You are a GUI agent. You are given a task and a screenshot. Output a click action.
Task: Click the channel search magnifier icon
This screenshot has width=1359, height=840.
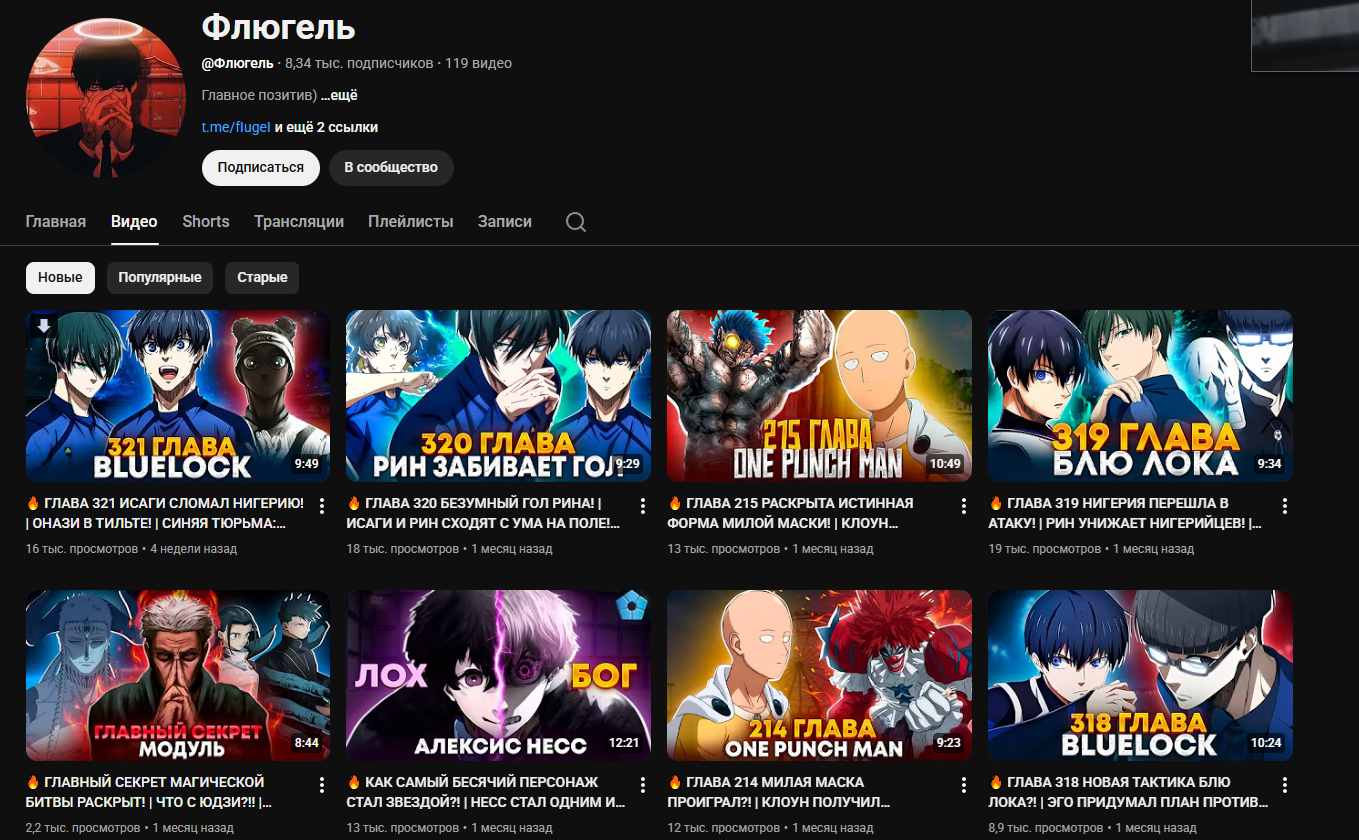point(576,222)
